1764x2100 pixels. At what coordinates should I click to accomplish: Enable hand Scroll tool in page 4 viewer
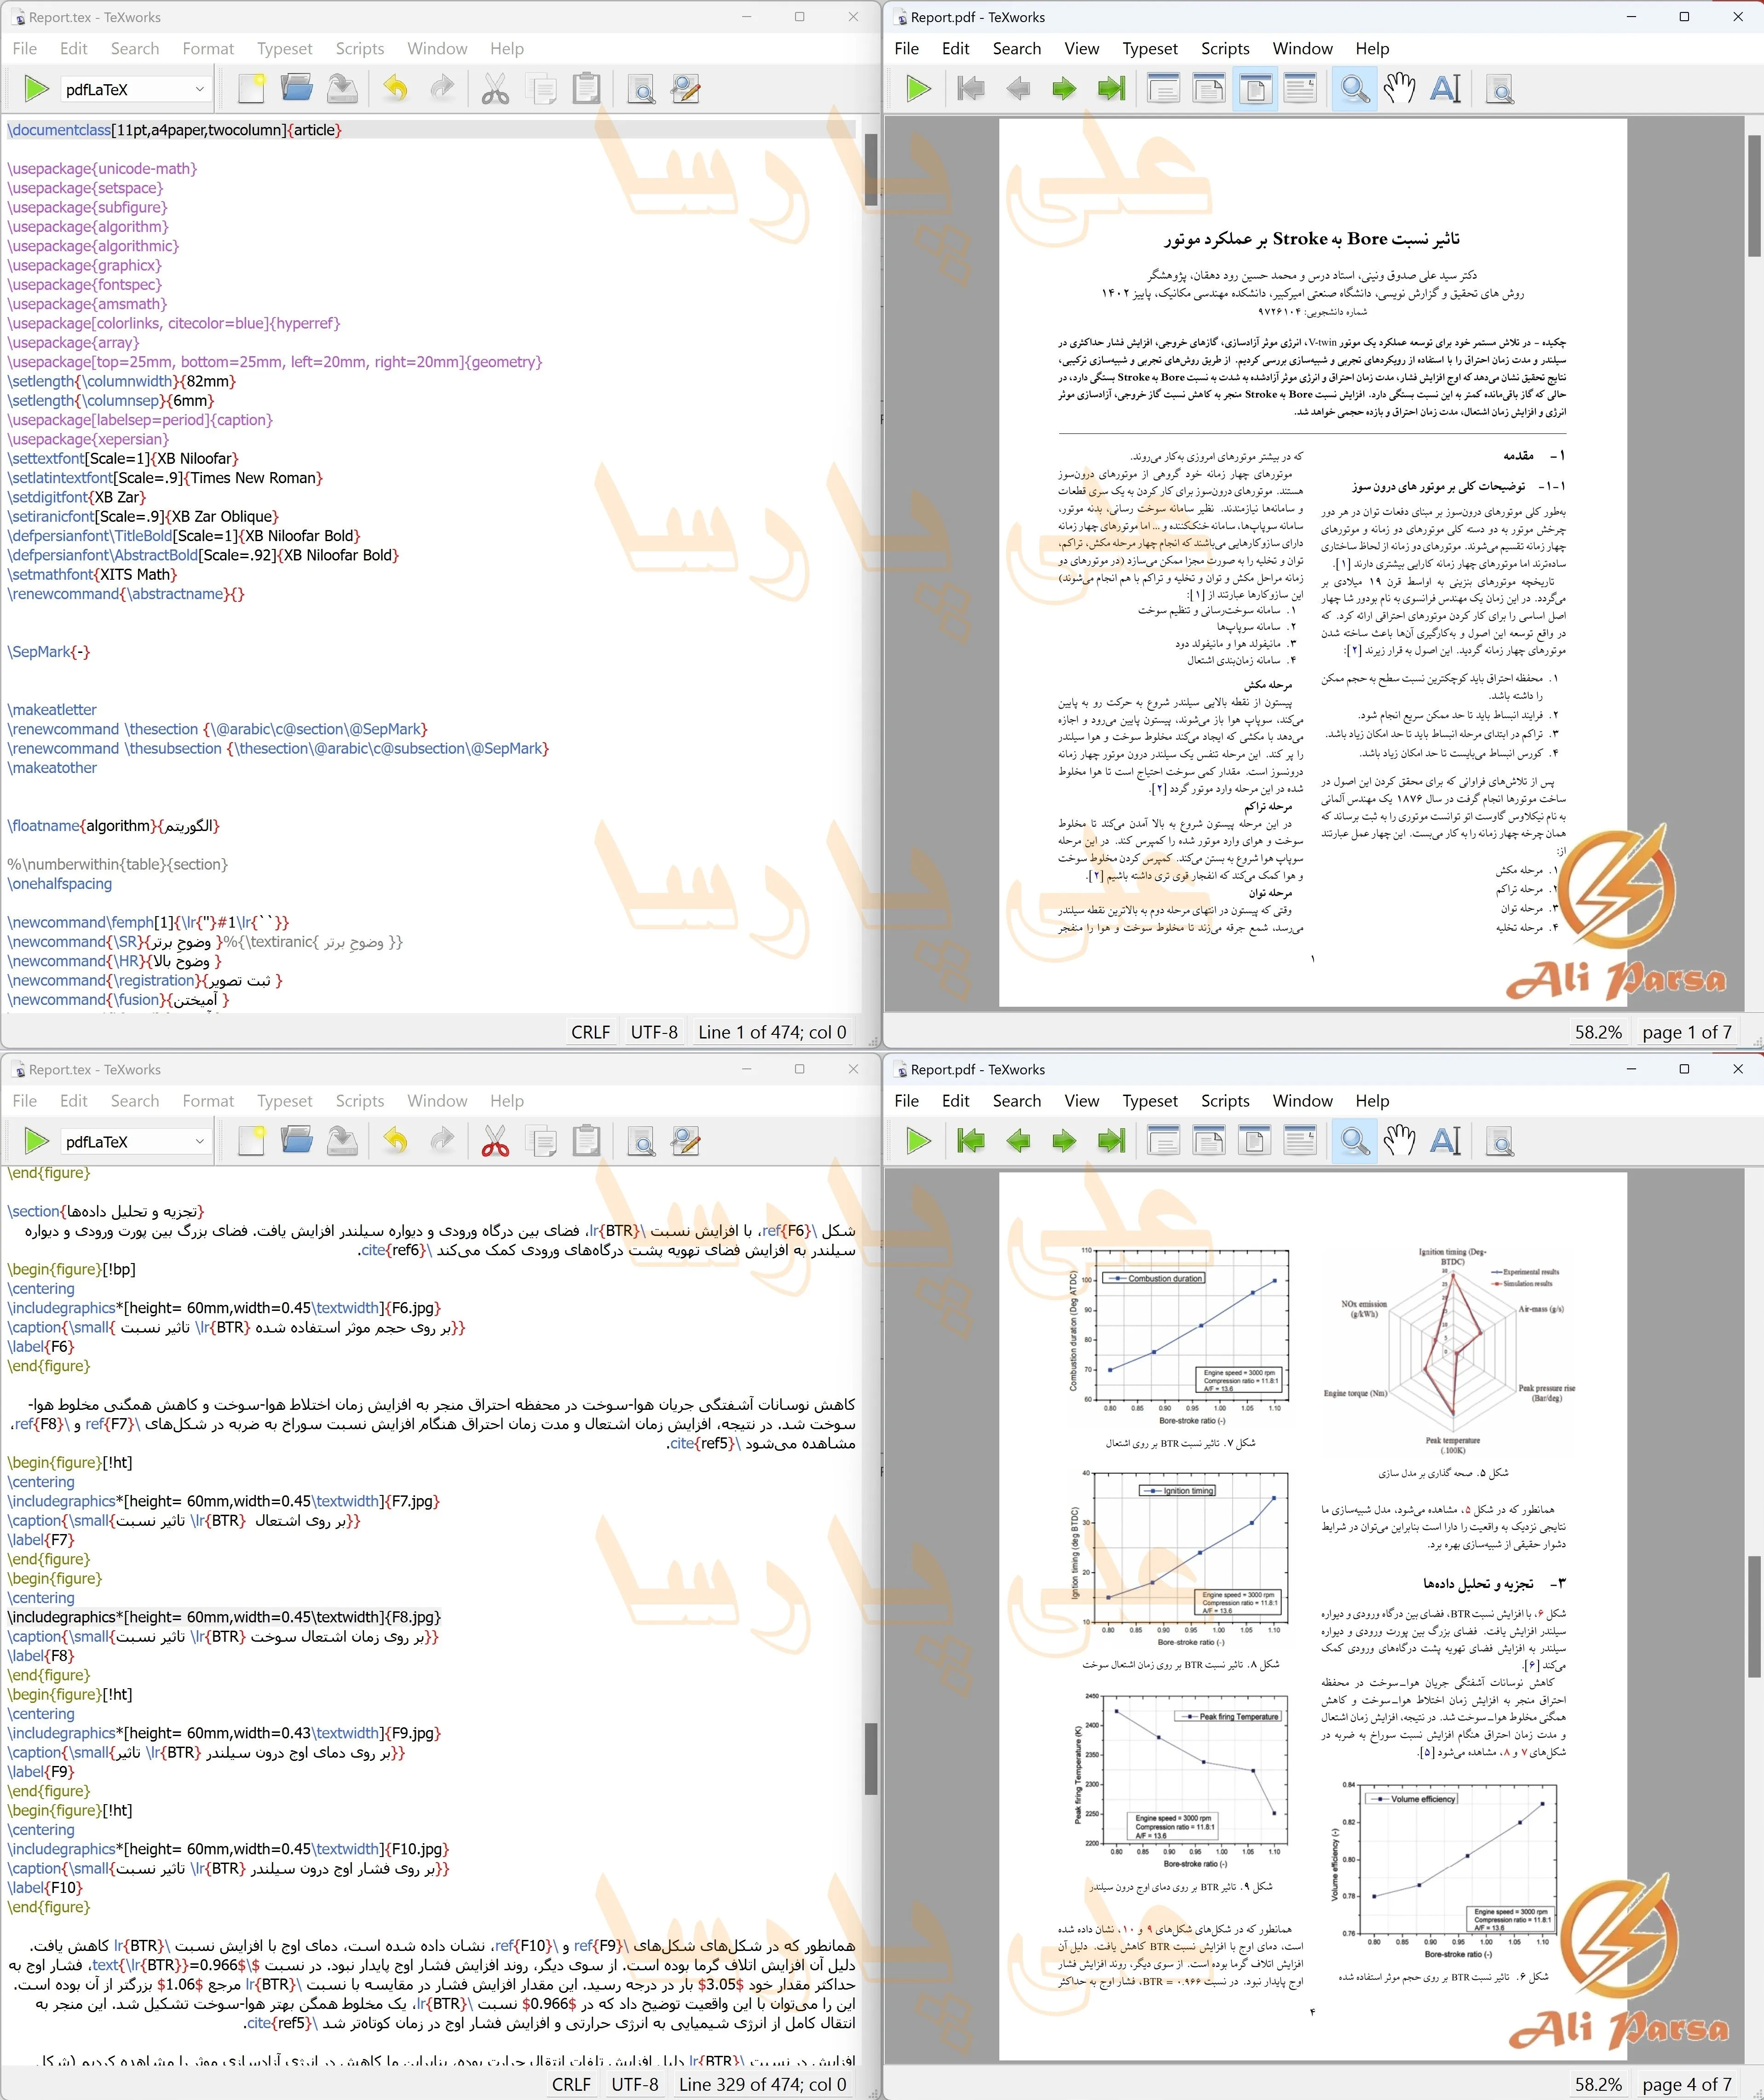click(1399, 1141)
